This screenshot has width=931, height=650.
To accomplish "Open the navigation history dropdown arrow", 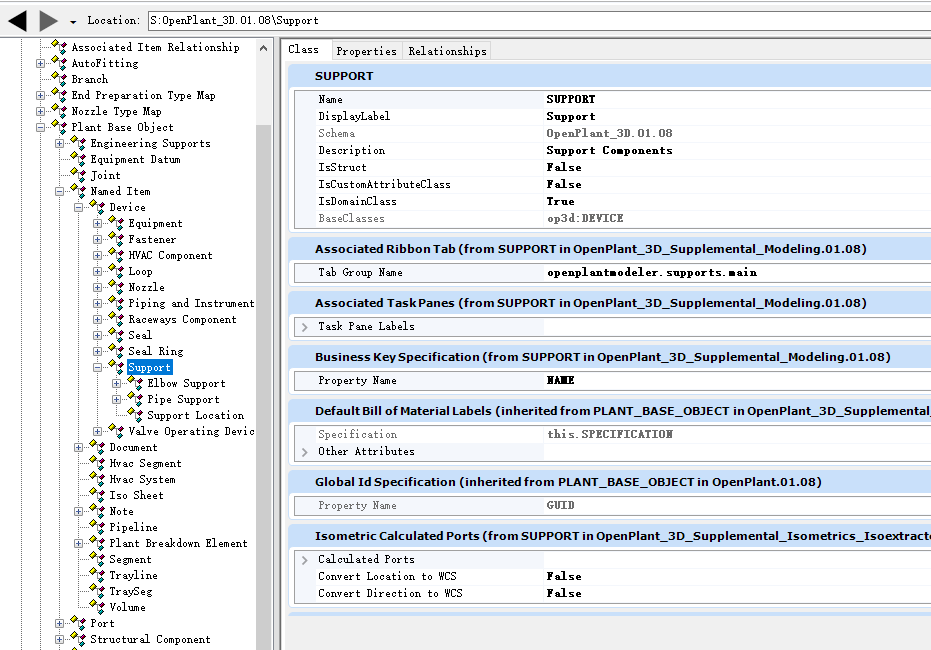I will click(x=73, y=21).
